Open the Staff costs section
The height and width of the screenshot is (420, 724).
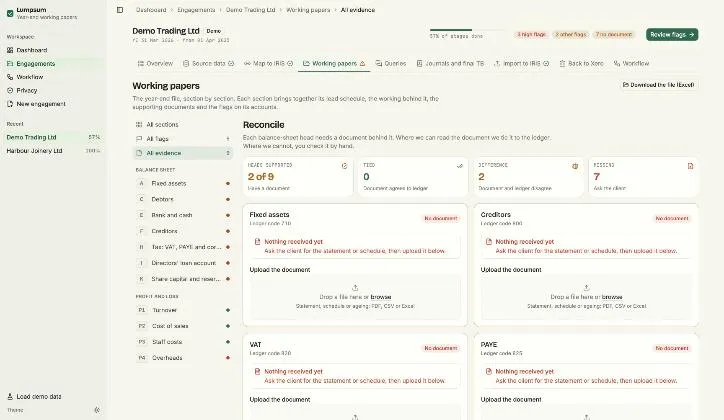183,342
